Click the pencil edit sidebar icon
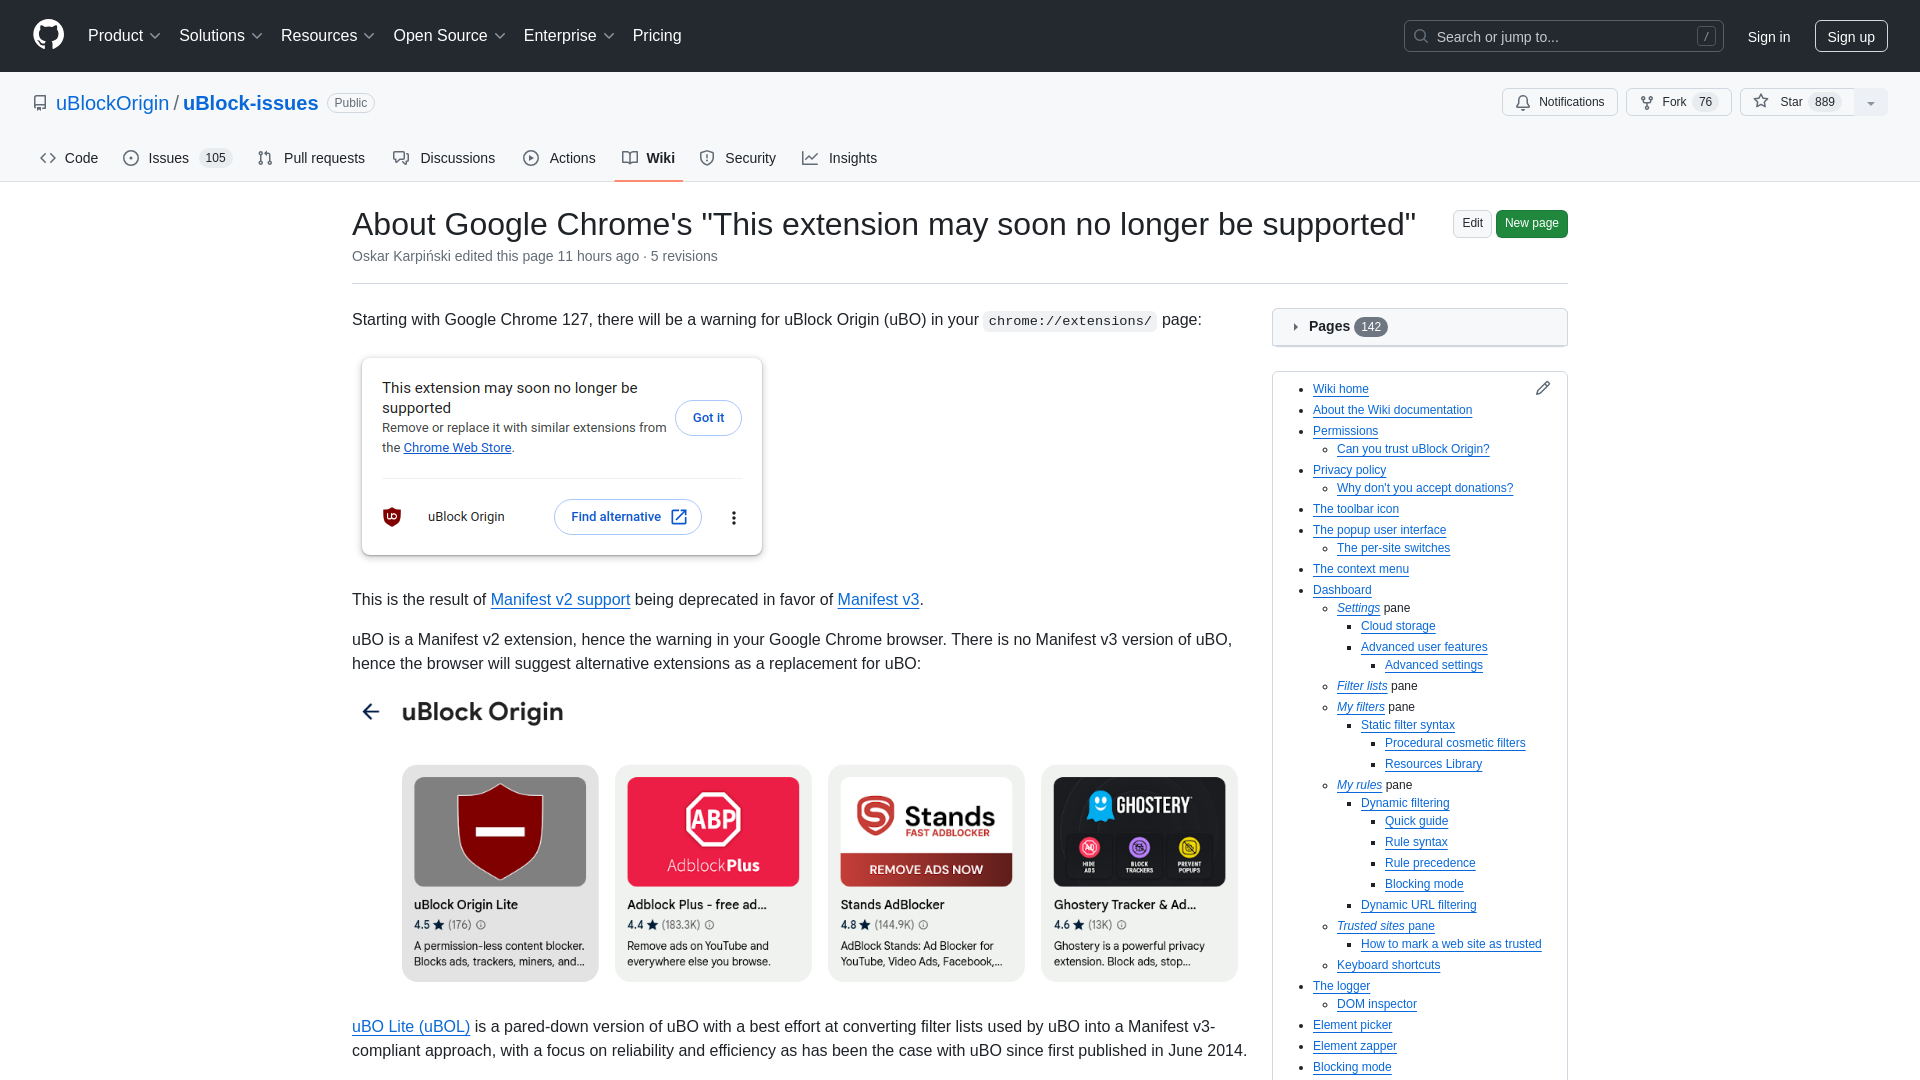This screenshot has height=1080, width=1920. (x=1543, y=388)
